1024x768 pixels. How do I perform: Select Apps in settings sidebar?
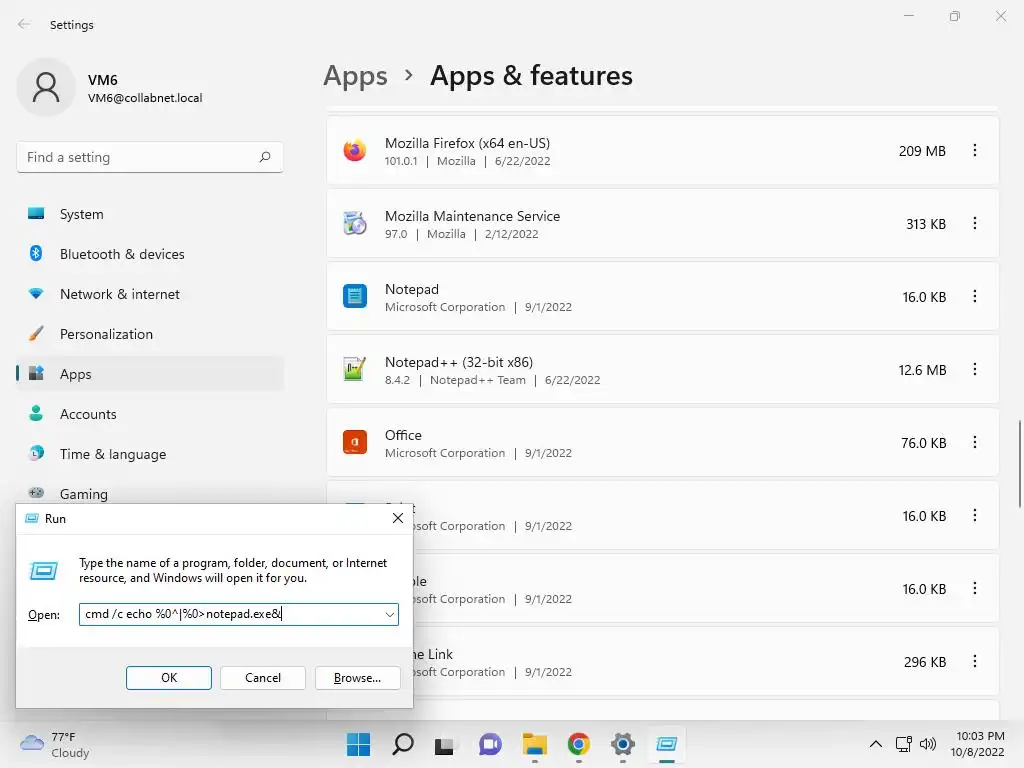[x=150, y=374]
